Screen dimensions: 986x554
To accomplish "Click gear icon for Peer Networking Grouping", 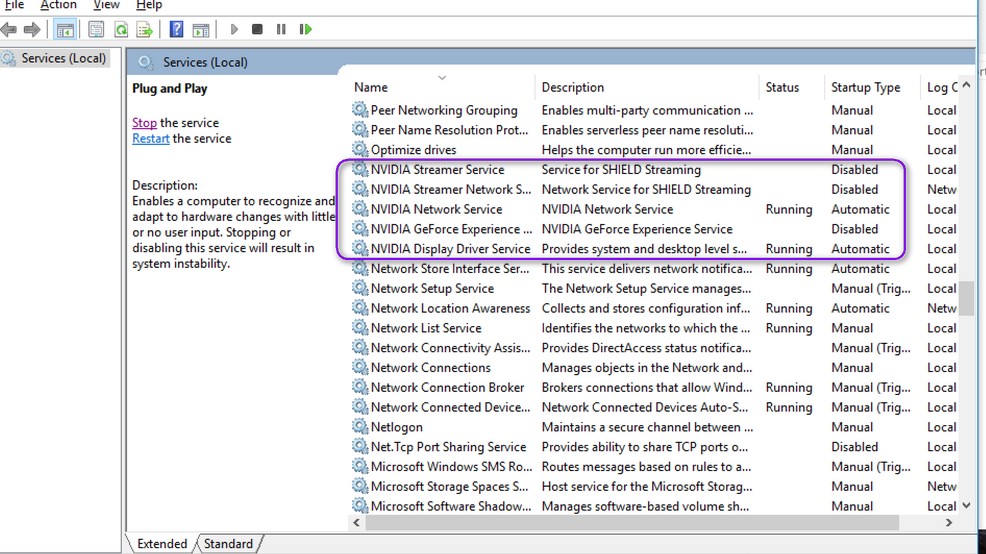I will [360, 110].
